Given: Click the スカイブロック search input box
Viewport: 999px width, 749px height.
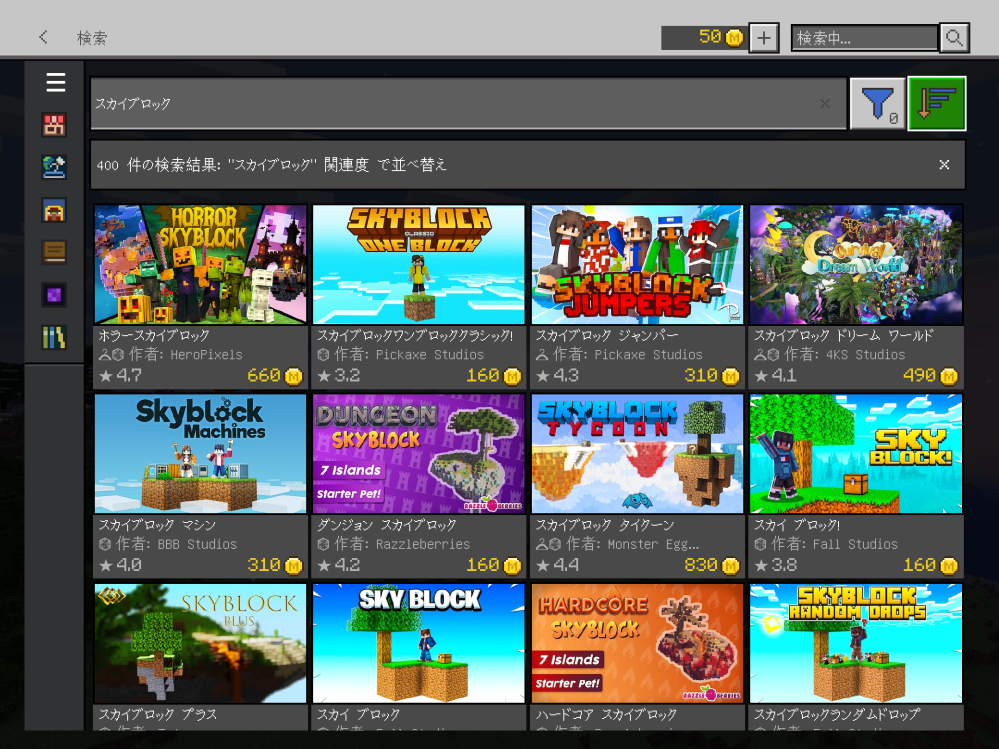Looking at the screenshot, I should (x=468, y=103).
